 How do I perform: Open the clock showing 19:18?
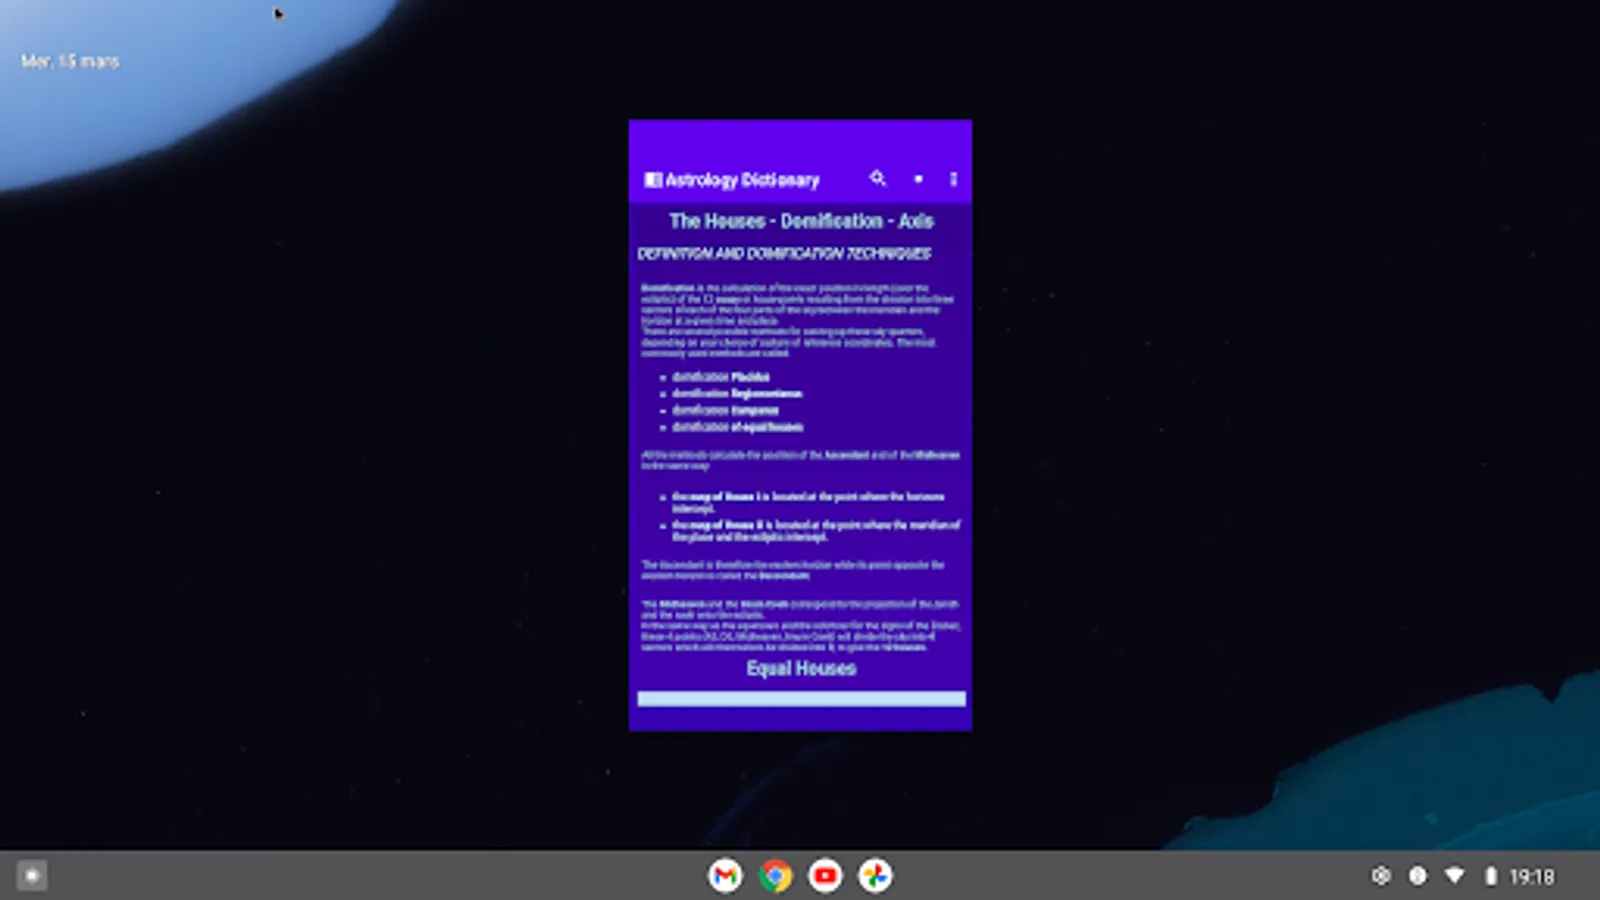pyautogui.click(x=1531, y=877)
